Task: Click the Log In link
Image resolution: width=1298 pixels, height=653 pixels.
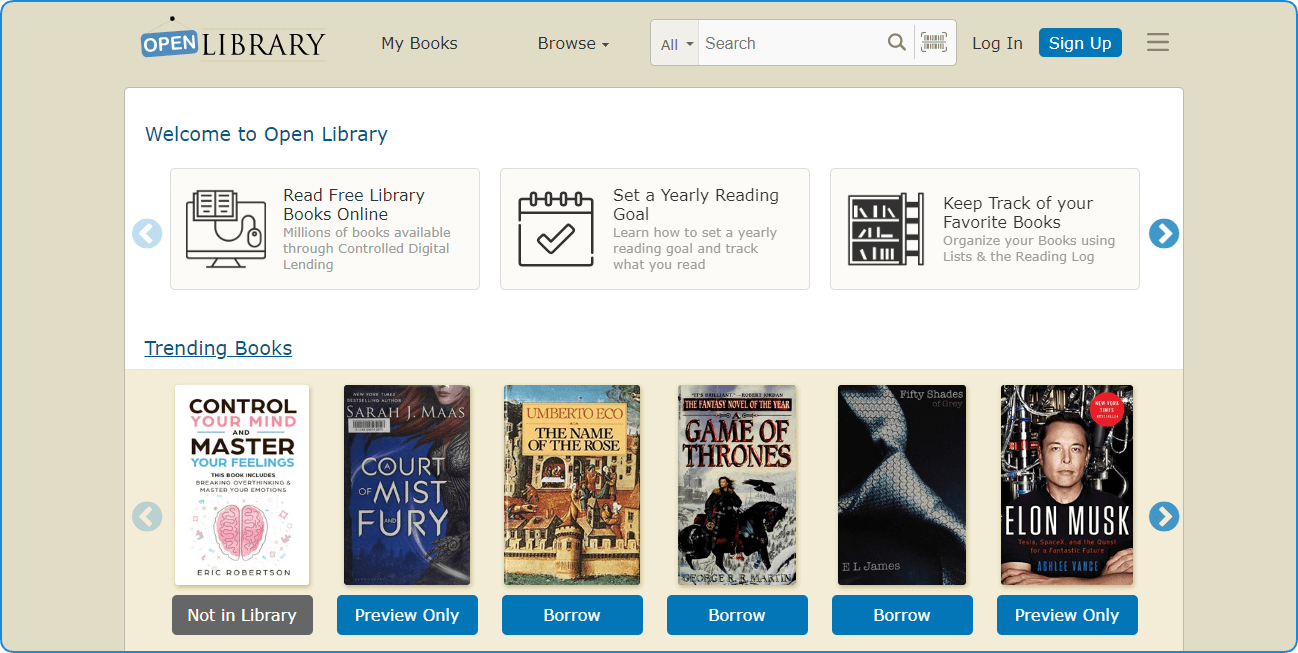Action: click(997, 43)
